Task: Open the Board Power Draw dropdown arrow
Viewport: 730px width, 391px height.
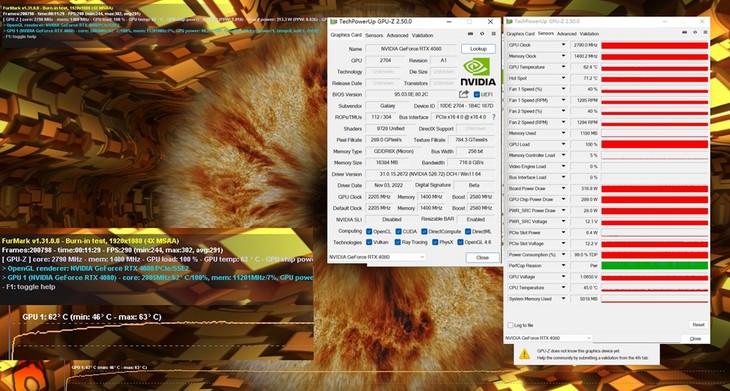Action: (563, 189)
